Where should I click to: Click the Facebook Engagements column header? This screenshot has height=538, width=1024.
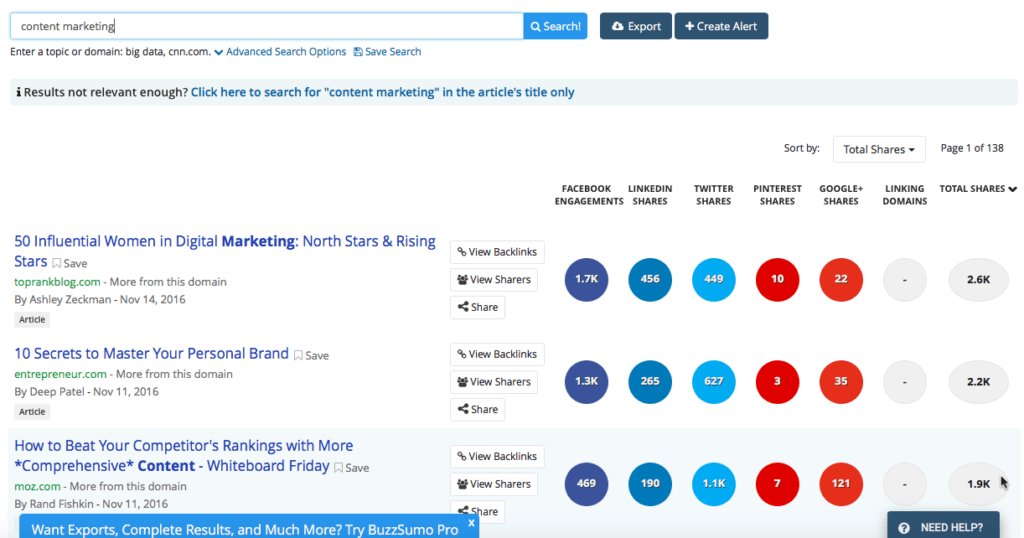click(588, 195)
